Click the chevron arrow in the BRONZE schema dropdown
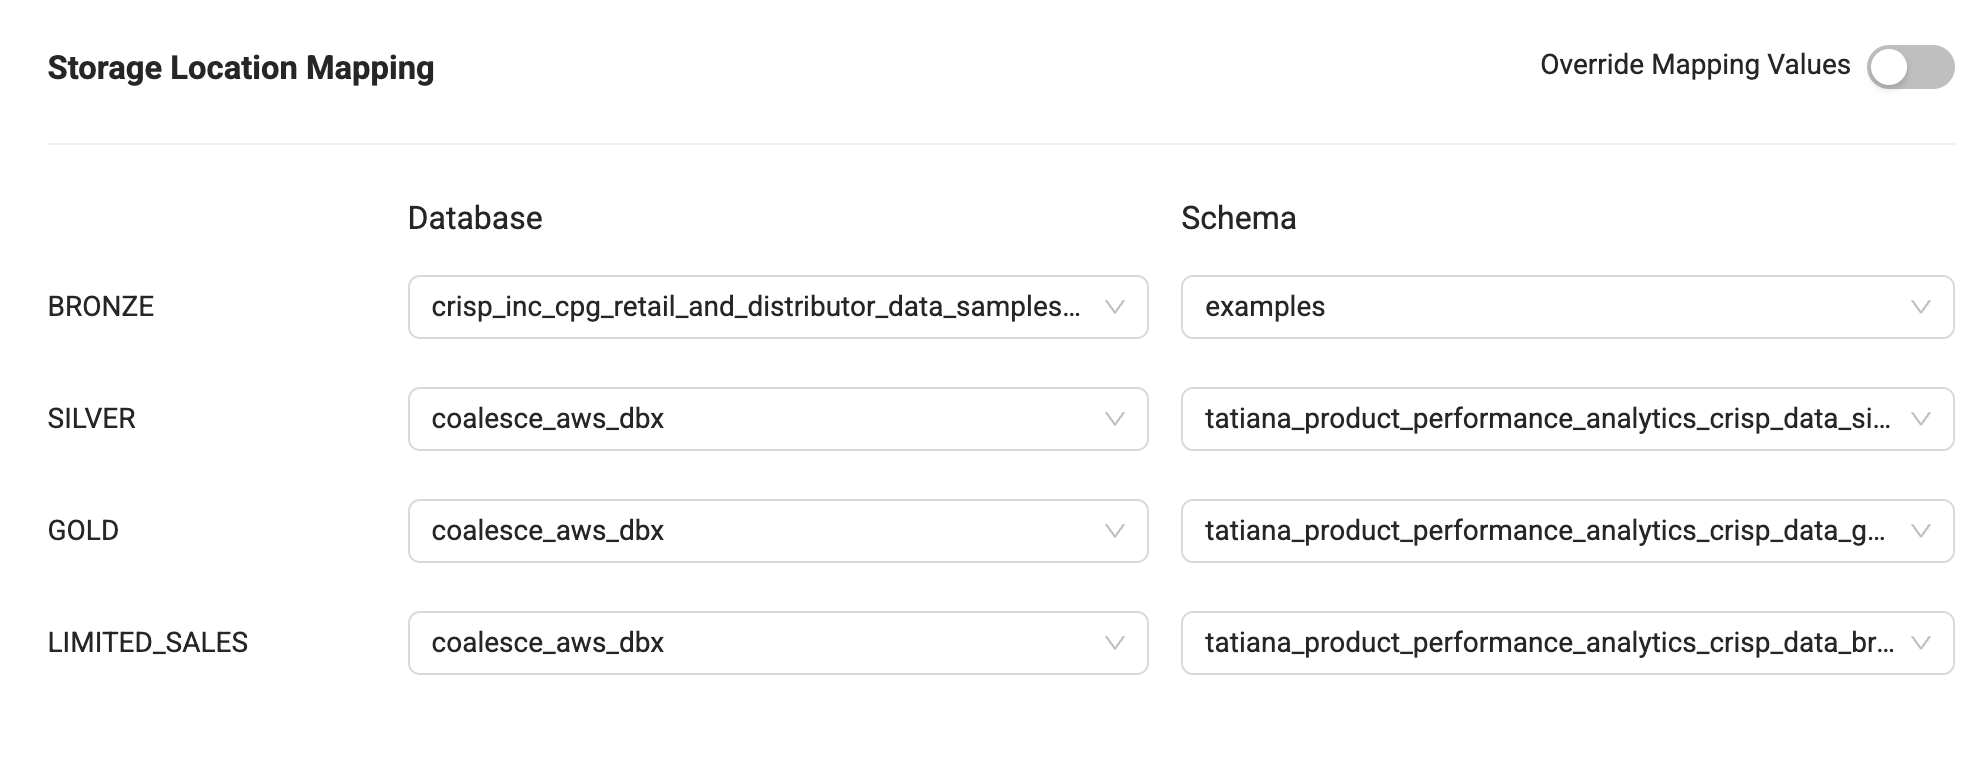This screenshot has height=778, width=1982. pyautogui.click(x=1920, y=307)
